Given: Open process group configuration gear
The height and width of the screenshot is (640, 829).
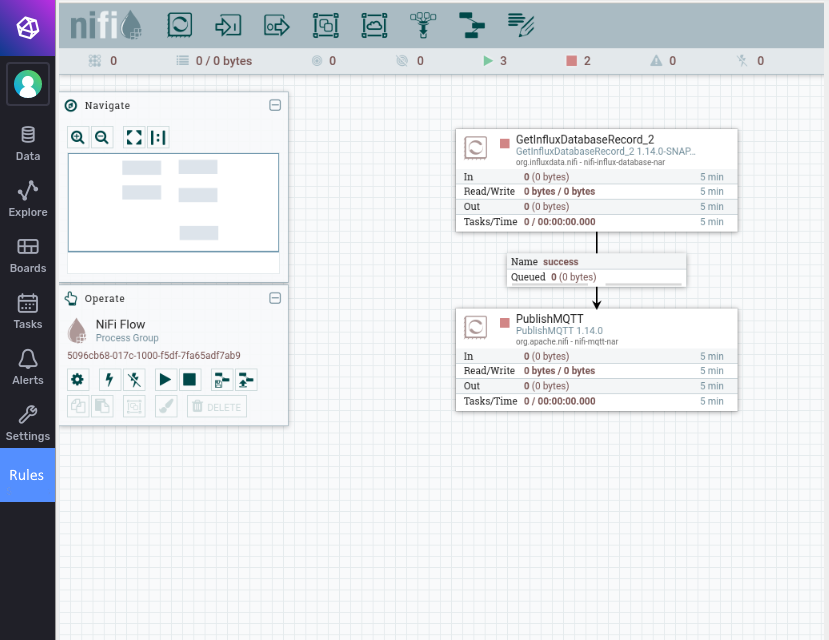Looking at the screenshot, I should coord(77,379).
